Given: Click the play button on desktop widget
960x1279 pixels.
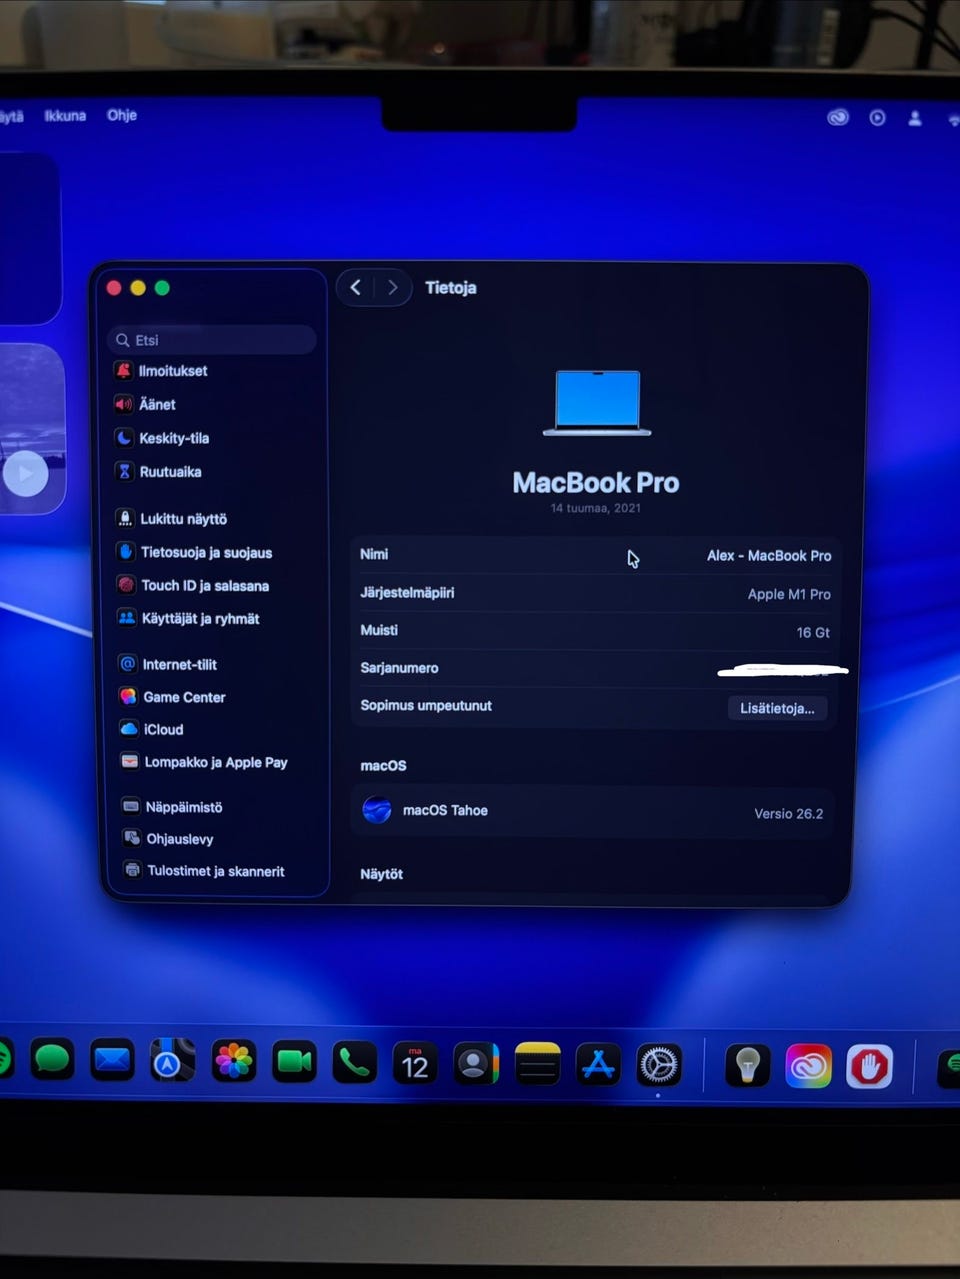Looking at the screenshot, I should click(26, 474).
